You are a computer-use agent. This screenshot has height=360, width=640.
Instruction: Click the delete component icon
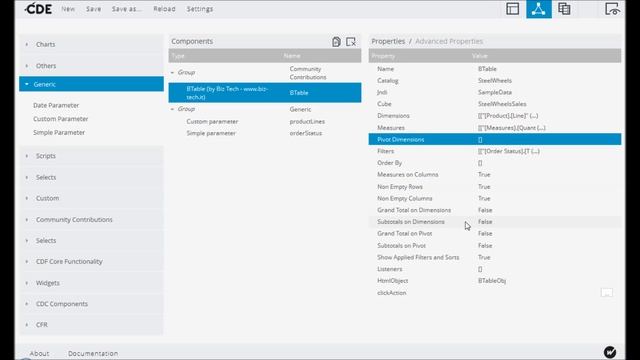[x=351, y=42]
